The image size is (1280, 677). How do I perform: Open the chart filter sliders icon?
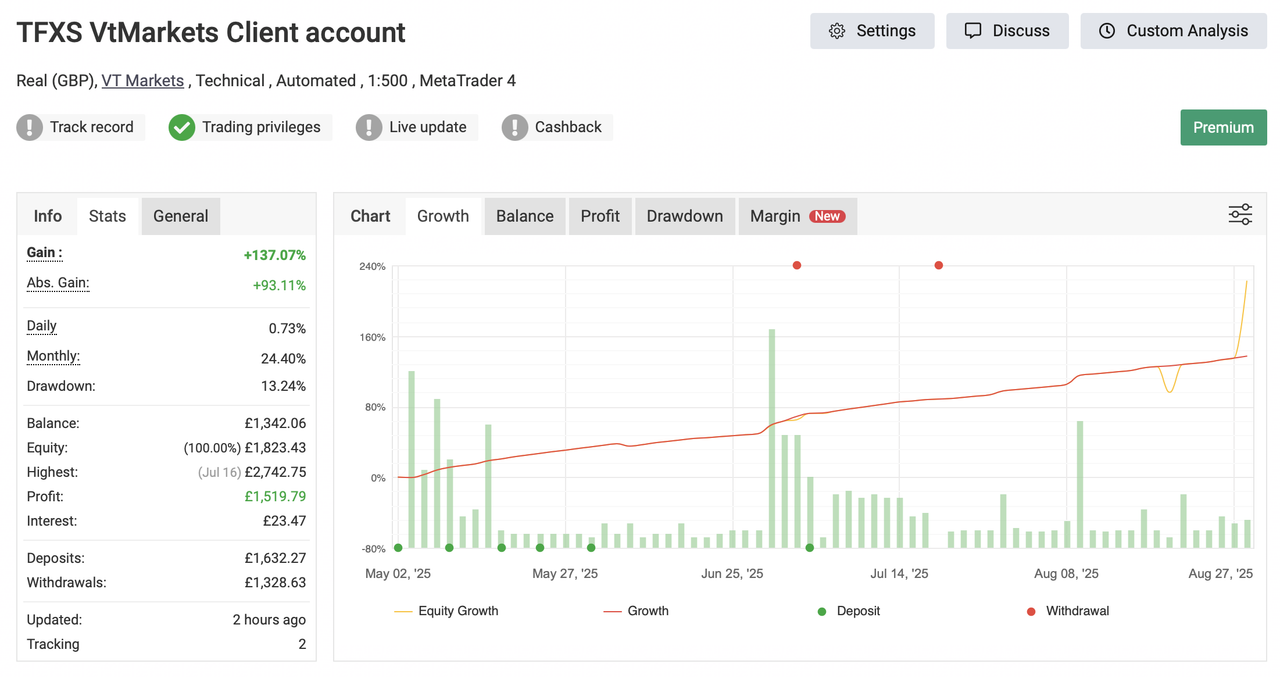coord(1240,215)
